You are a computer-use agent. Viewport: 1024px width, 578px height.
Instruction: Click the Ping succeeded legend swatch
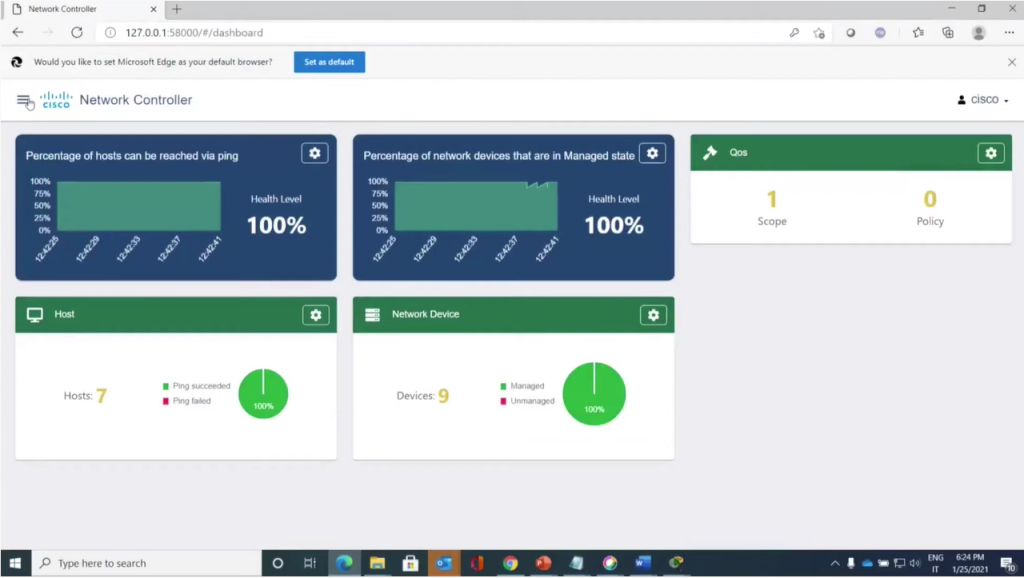(166, 387)
